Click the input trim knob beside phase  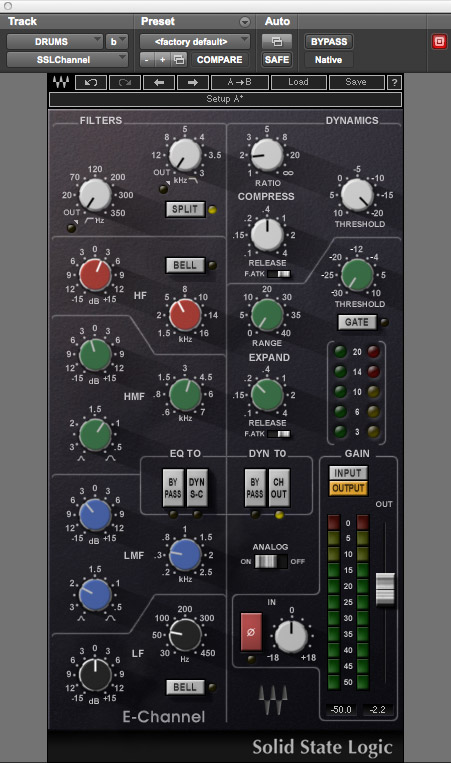click(x=291, y=637)
